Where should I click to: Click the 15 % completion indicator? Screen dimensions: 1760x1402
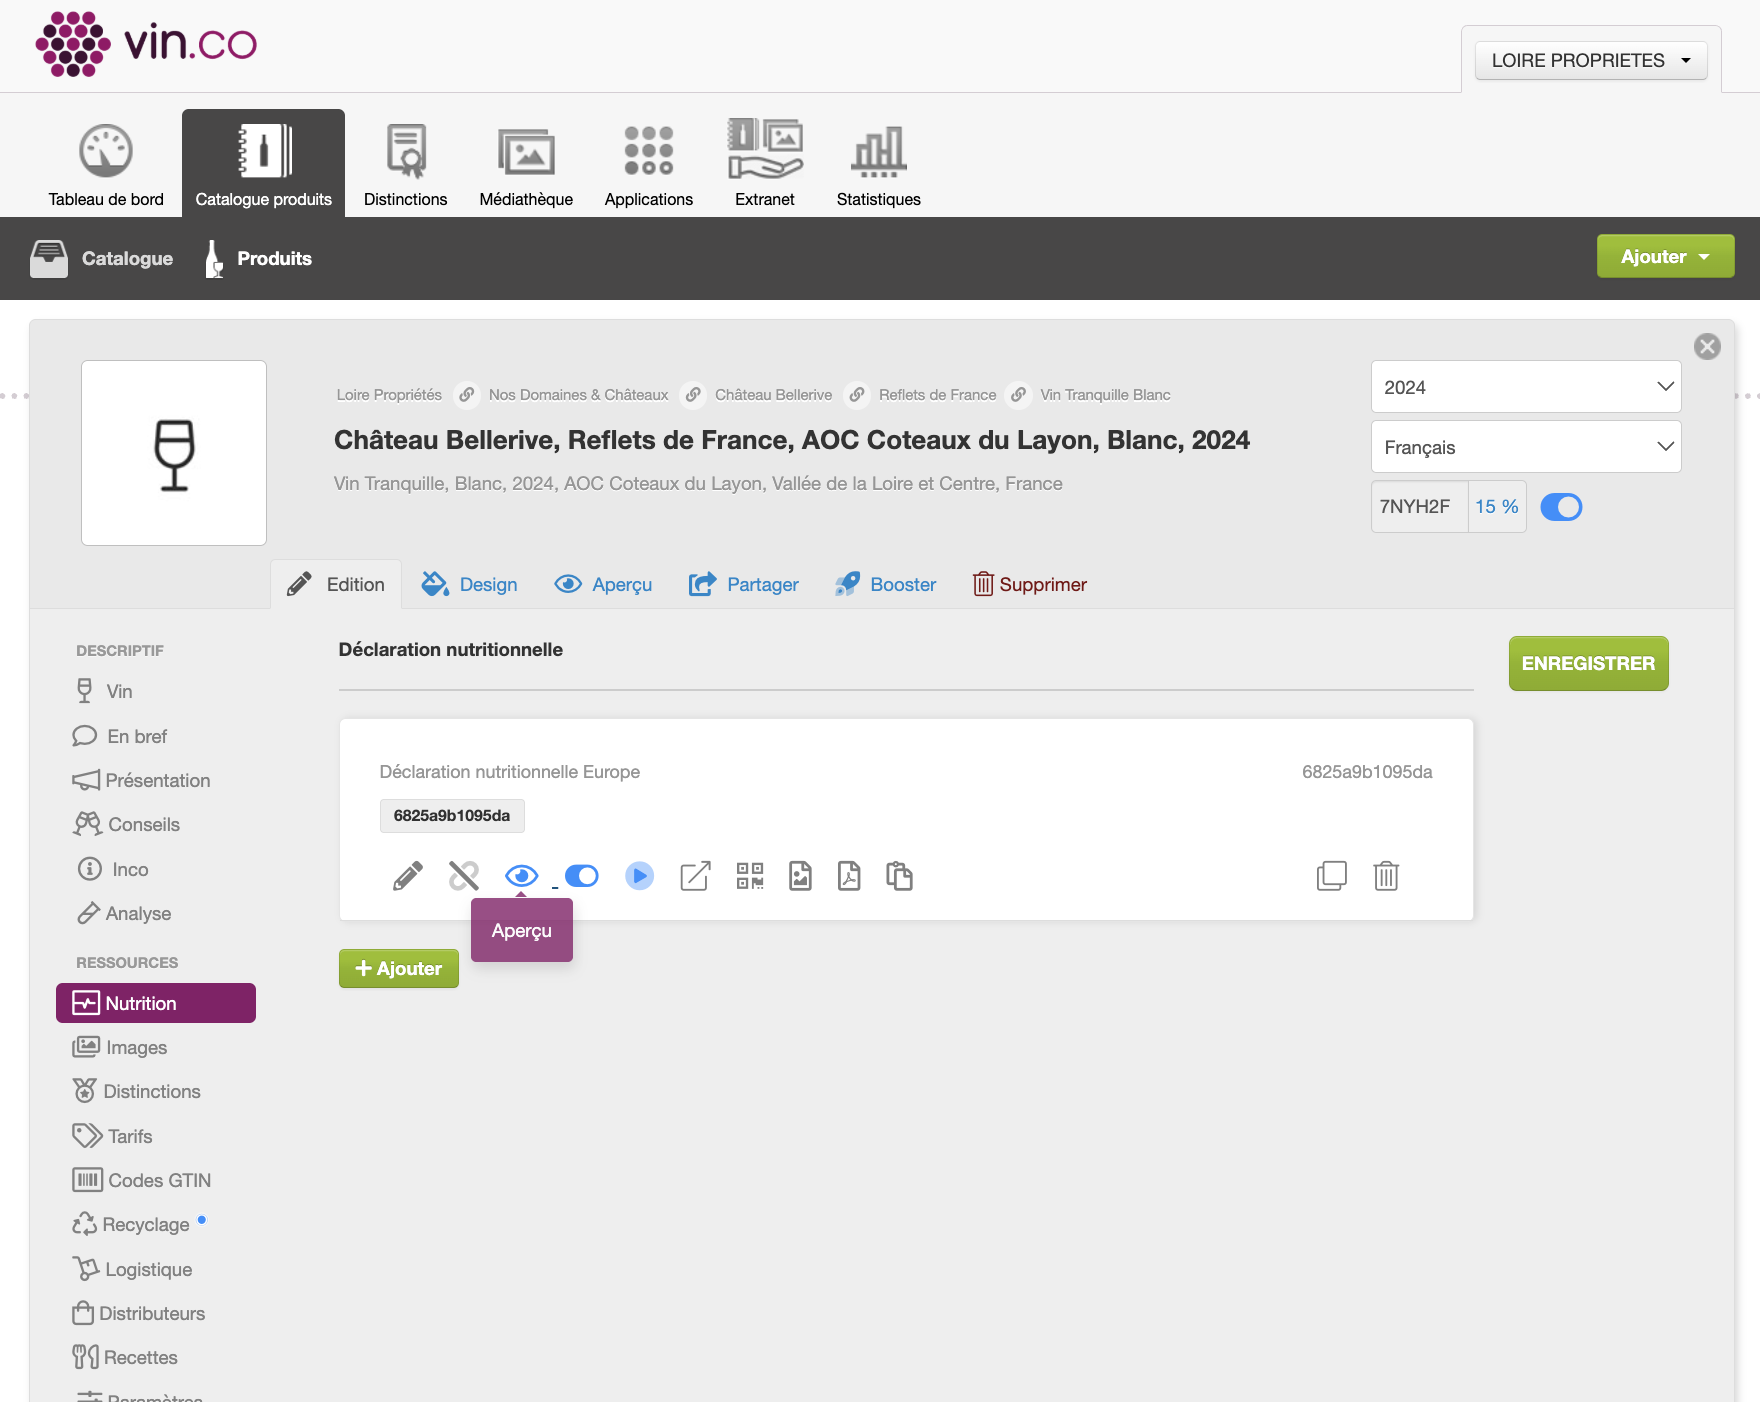(x=1497, y=507)
